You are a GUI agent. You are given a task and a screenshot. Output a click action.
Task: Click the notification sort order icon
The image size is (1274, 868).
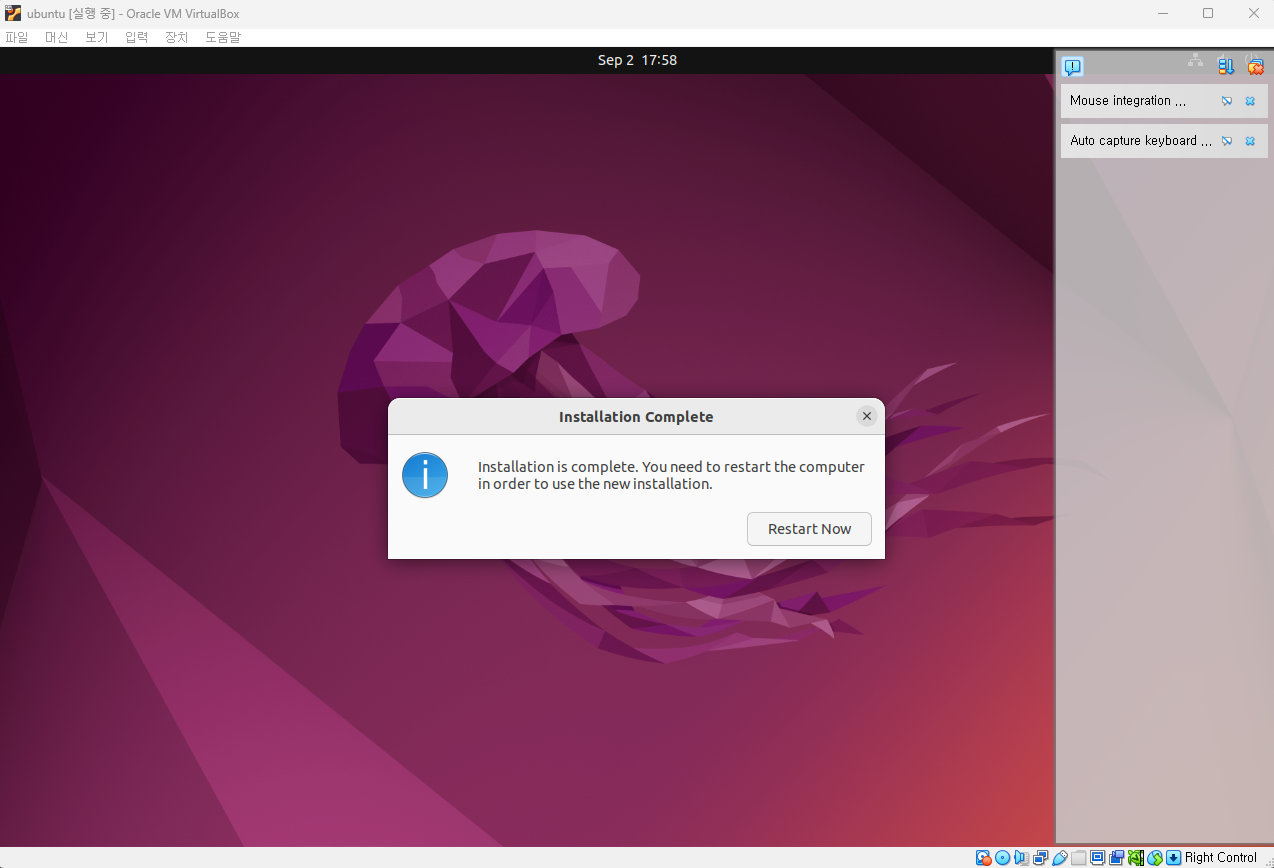(x=1226, y=66)
